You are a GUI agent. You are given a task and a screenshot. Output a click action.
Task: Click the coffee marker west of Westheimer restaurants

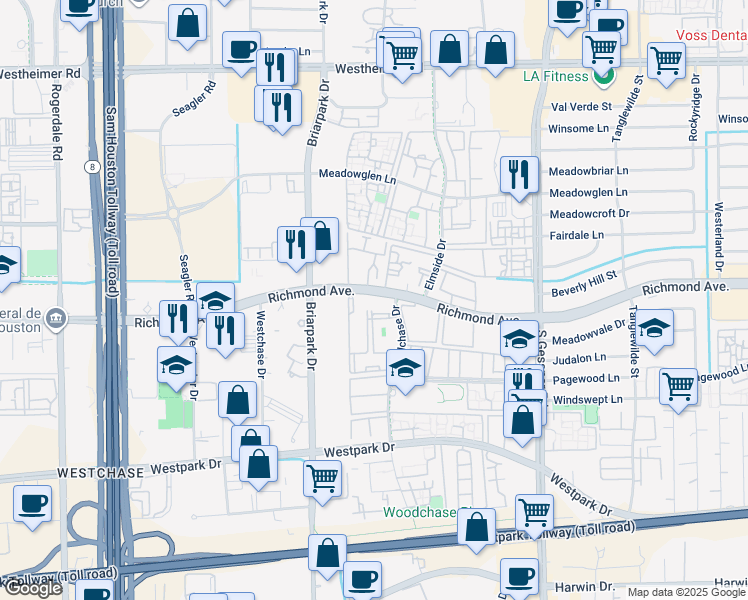241,50
